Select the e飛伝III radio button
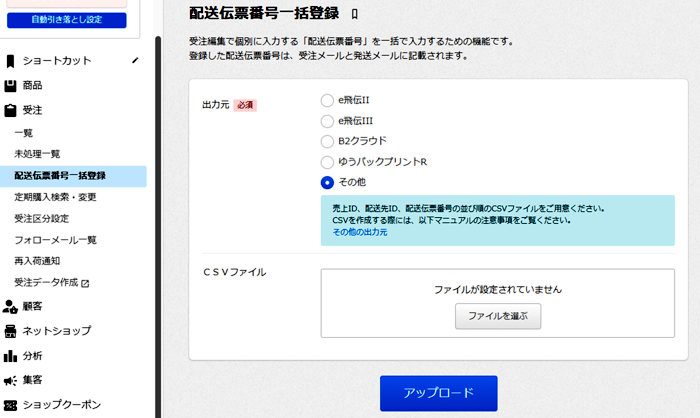The image size is (700, 418). coord(327,121)
